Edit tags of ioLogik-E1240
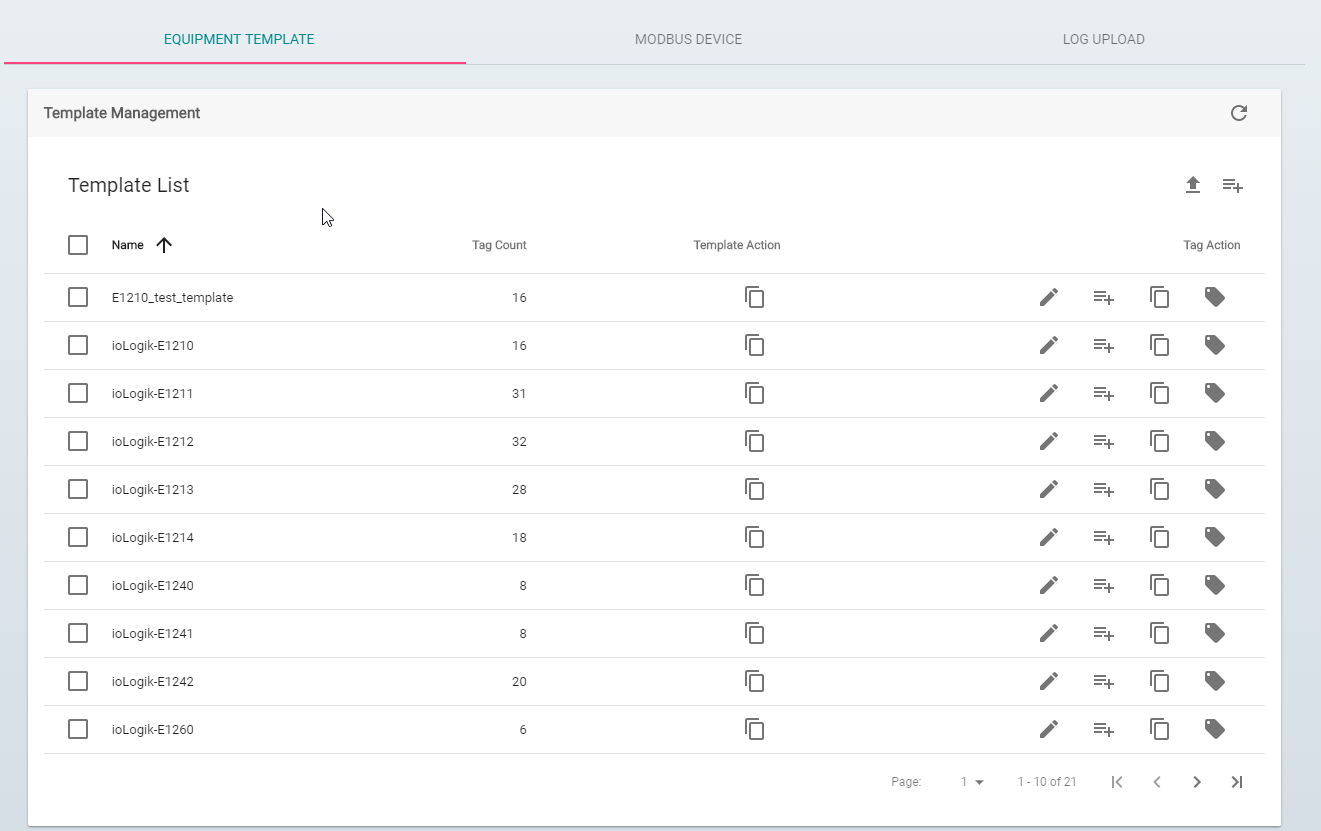This screenshot has height=831, width=1321. (x=1049, y=585)
